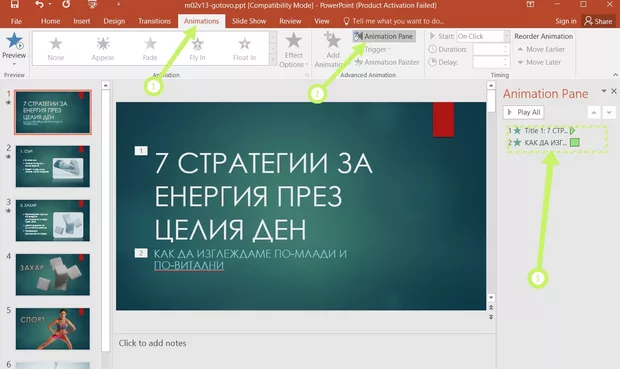Image resolution: width=620 pixels, height=369 pixels.
Task: Choose the None animation effect
Action: (x=56, y=49)
